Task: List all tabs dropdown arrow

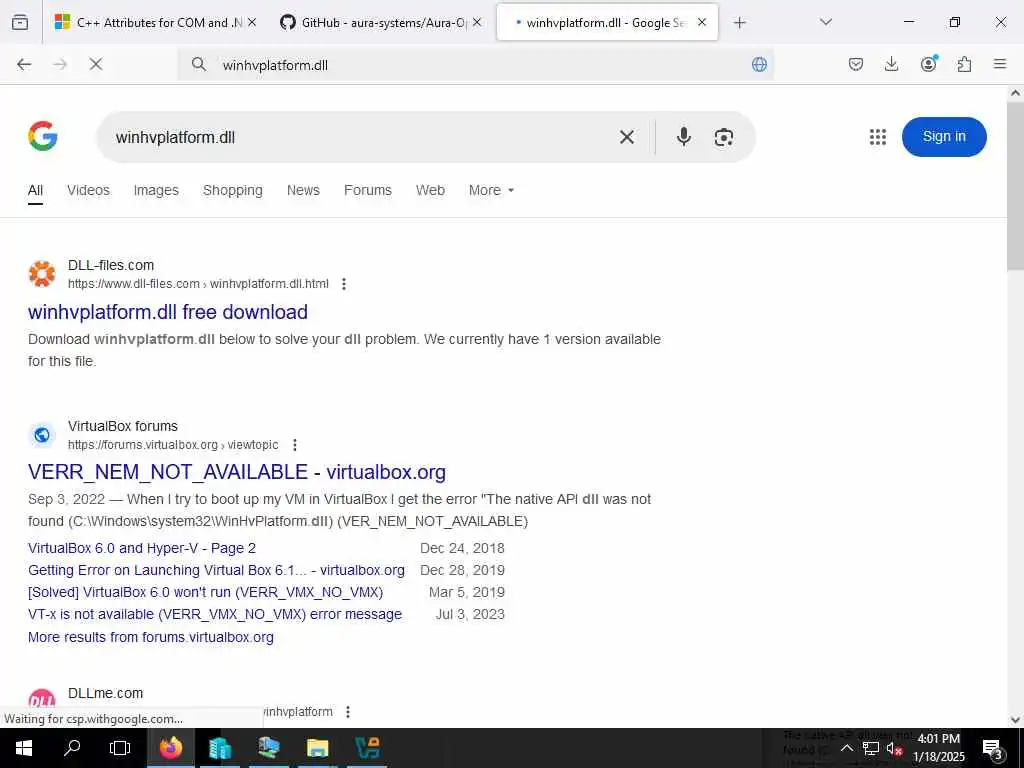Action: tap(826, 22)
